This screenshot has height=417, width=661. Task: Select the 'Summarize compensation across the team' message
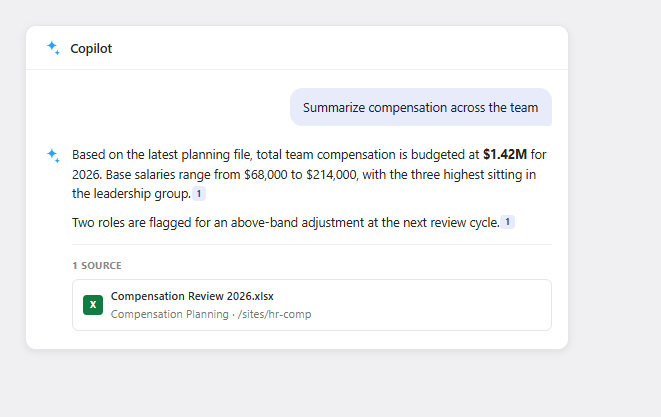(x=421, y=107)
